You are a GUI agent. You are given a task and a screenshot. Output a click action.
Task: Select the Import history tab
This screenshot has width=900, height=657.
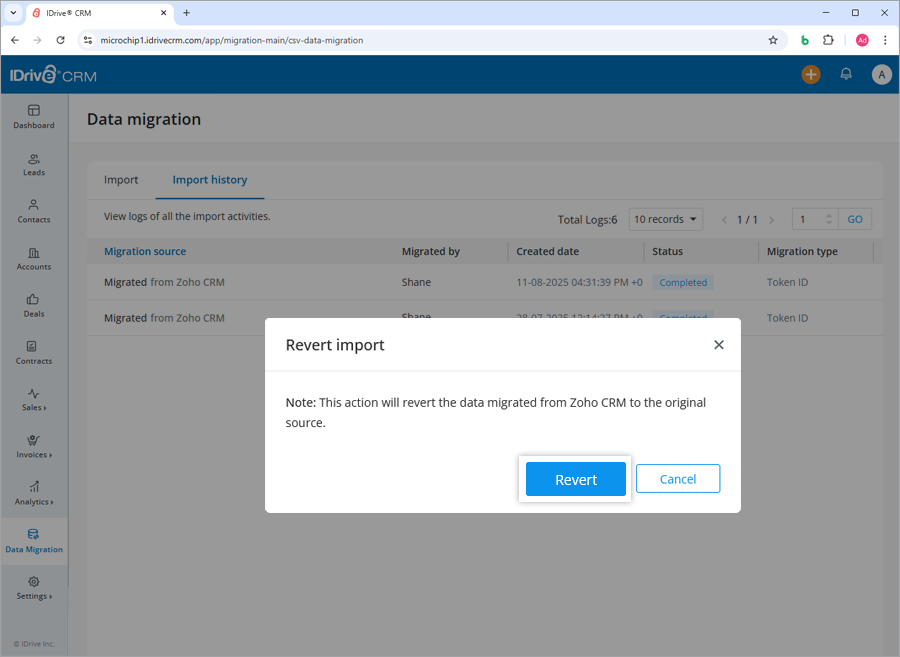coord(209,180)
